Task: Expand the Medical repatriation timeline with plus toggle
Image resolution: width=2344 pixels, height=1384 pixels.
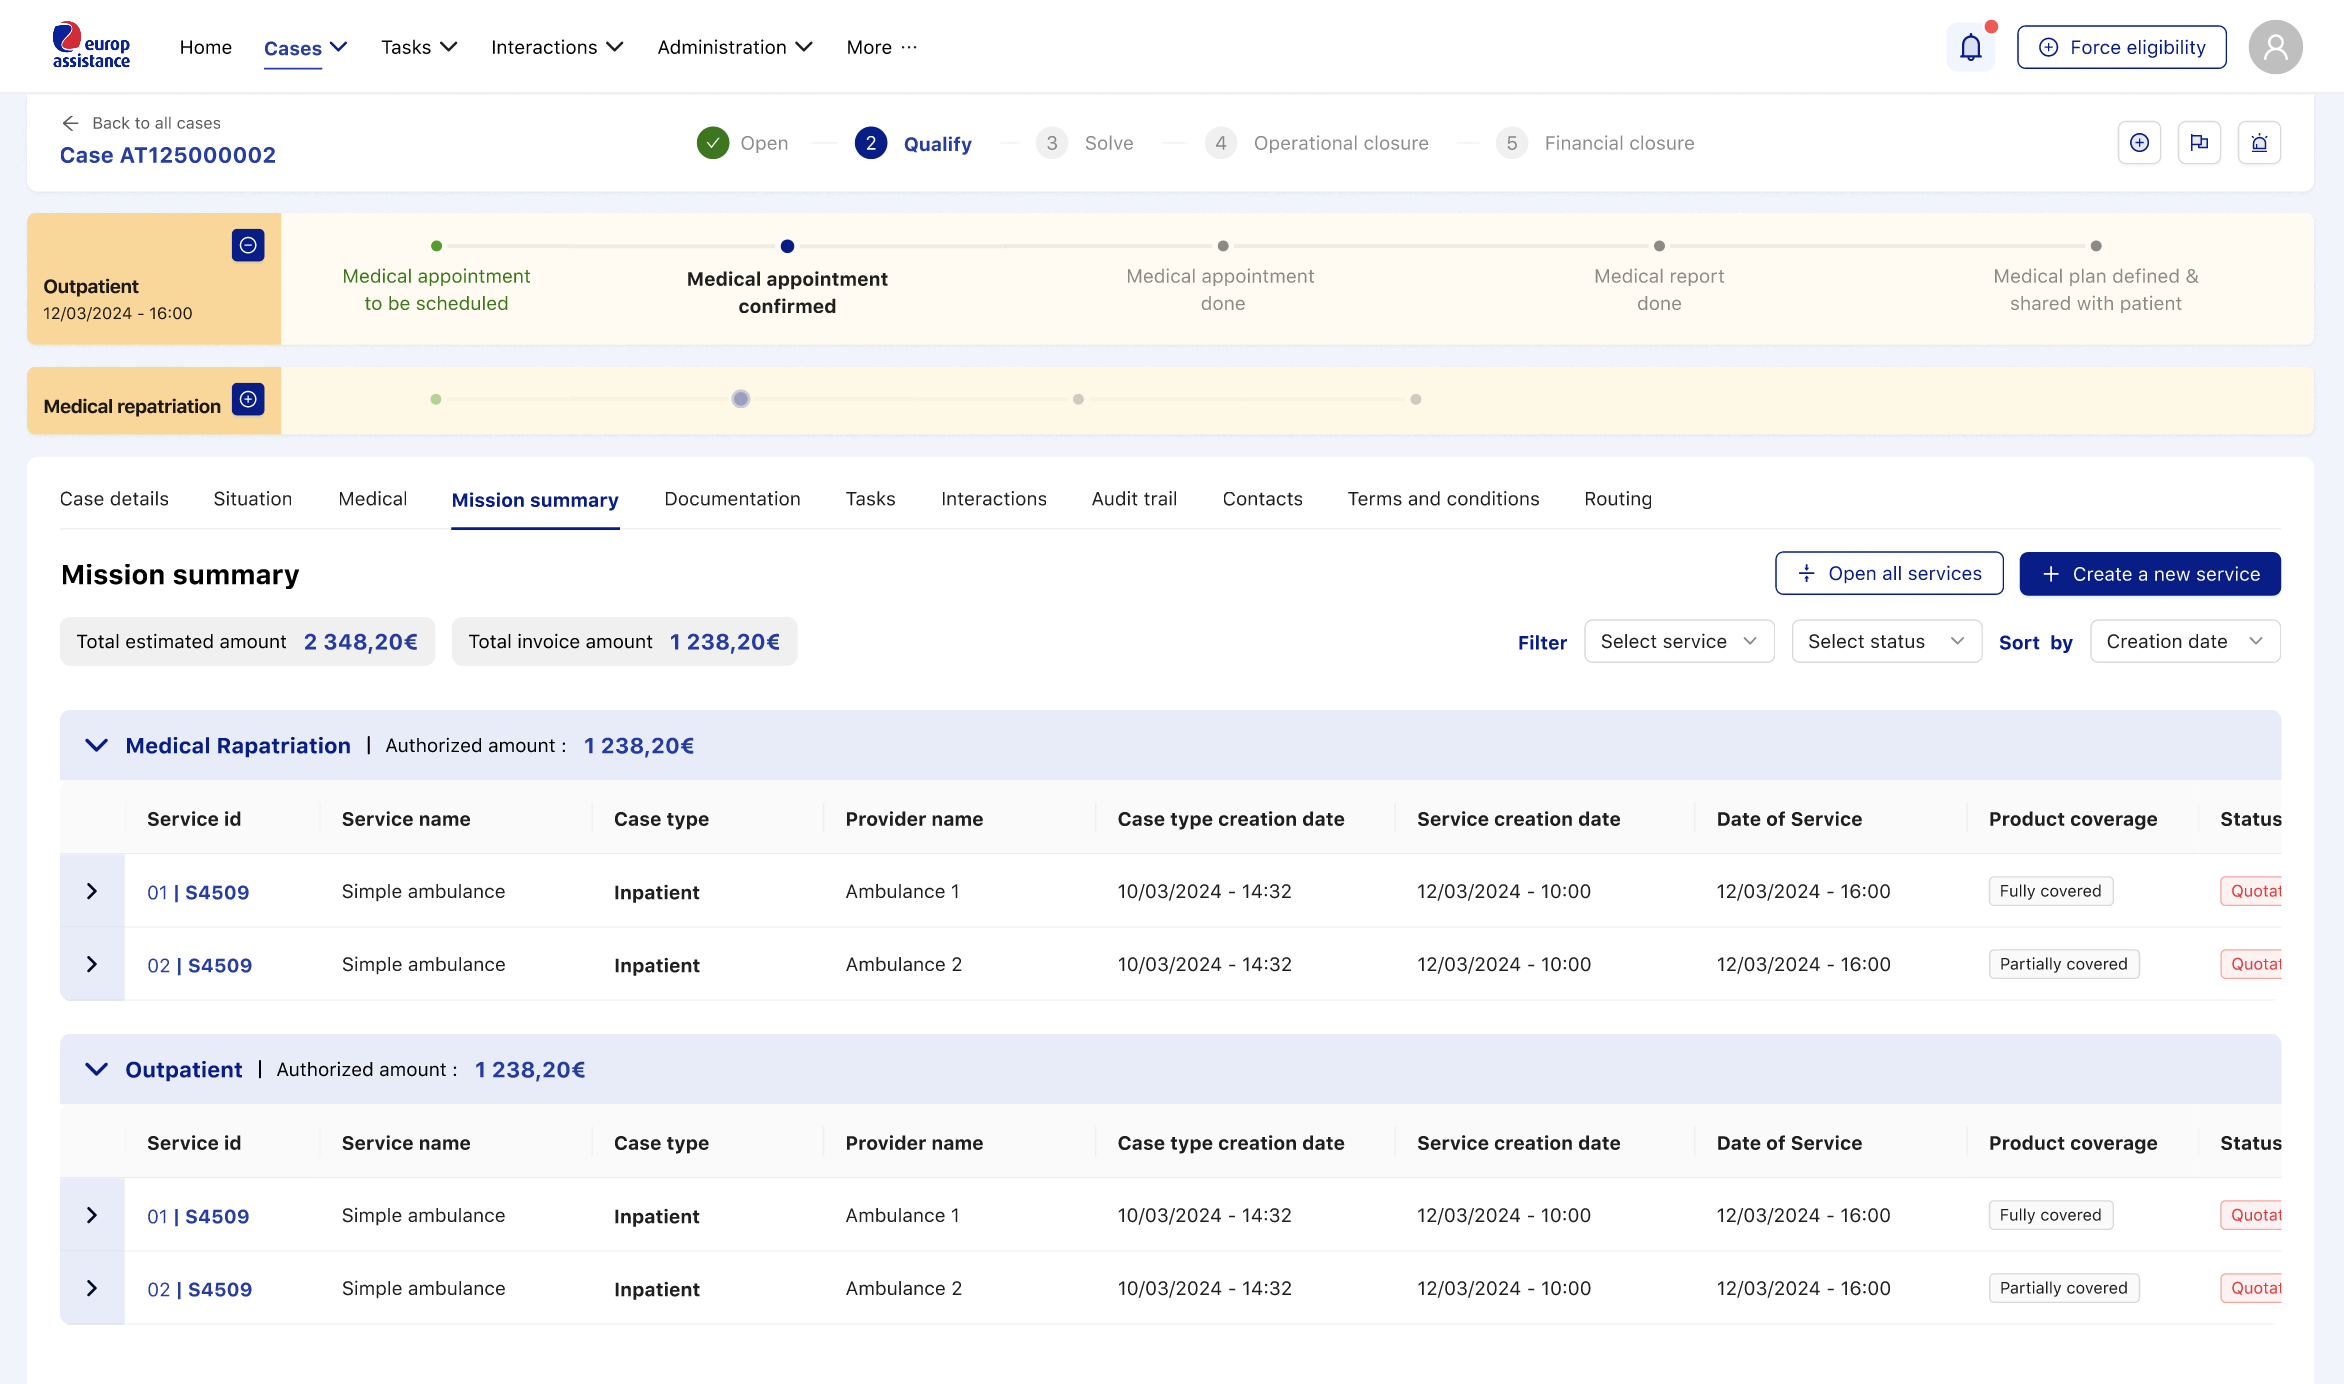Action: click(248, 399)
